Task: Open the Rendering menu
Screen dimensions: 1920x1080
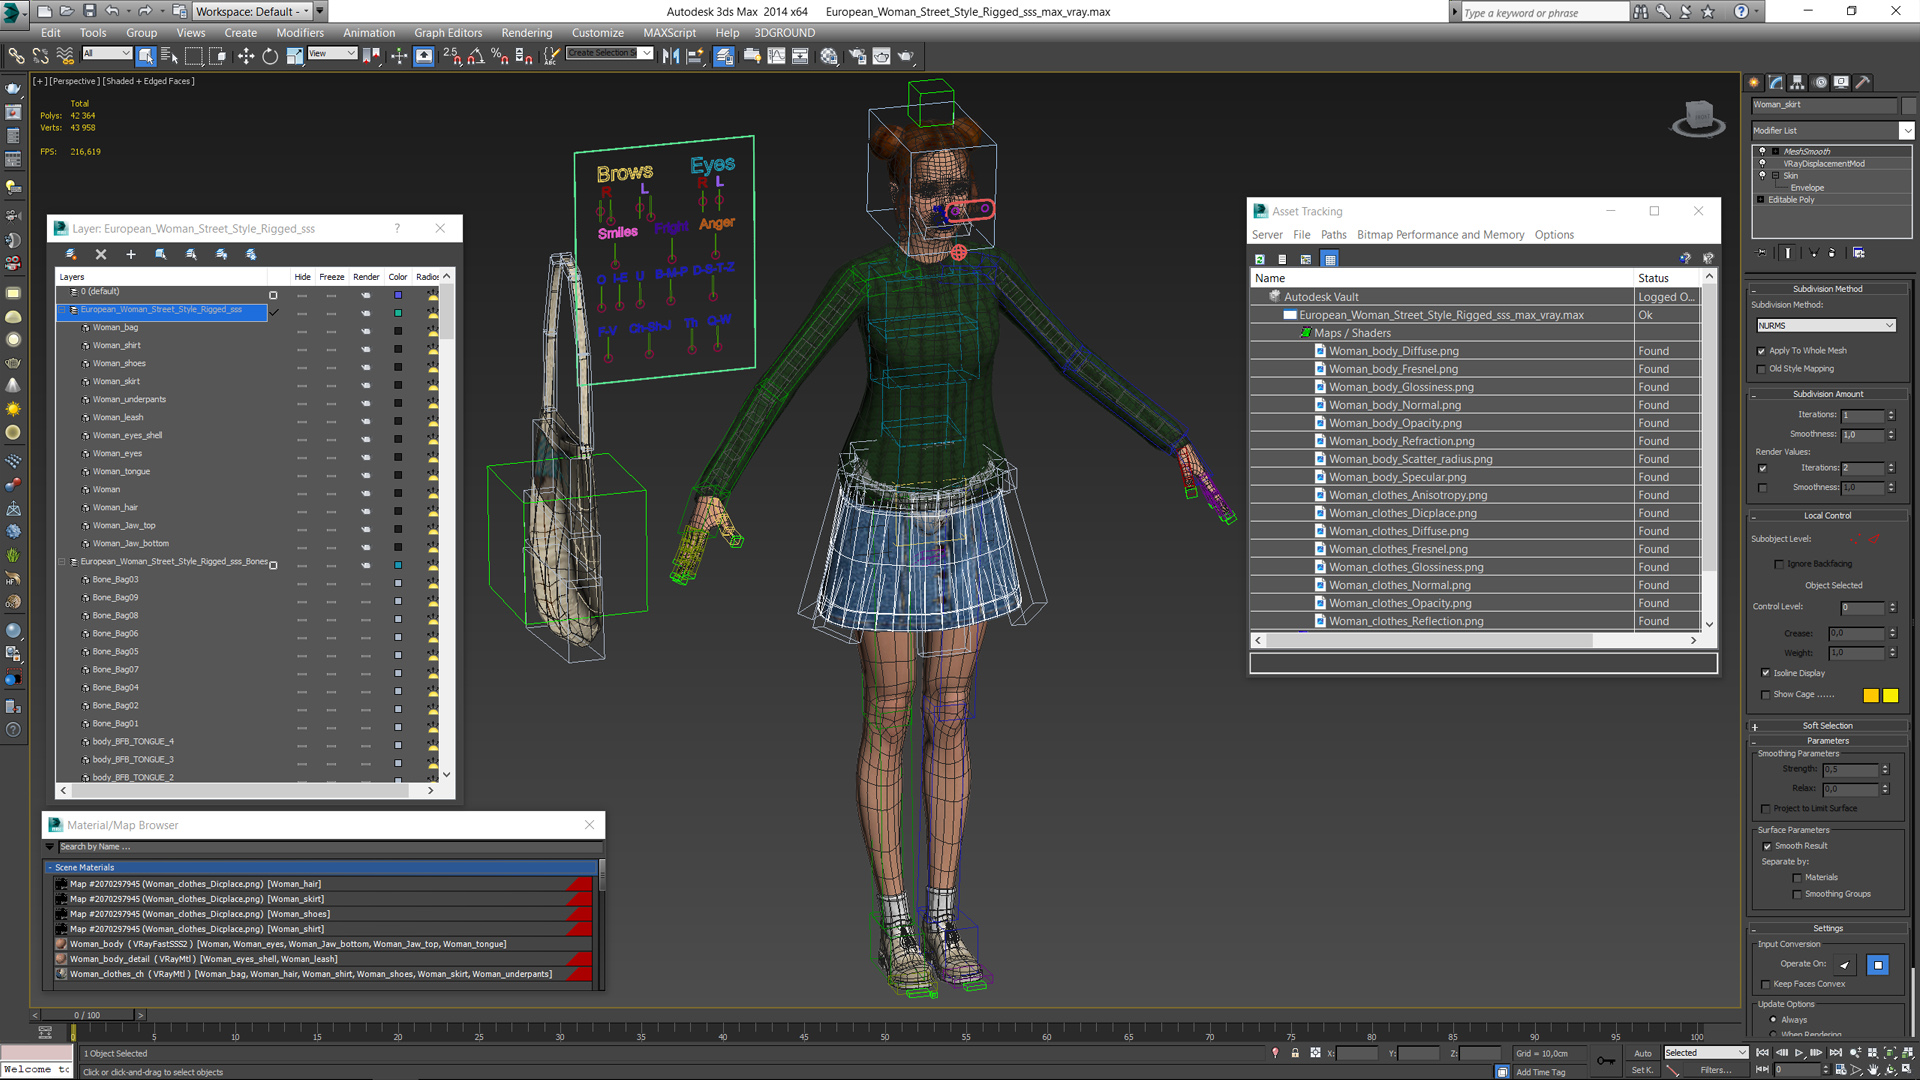Action: coord(527,33)
